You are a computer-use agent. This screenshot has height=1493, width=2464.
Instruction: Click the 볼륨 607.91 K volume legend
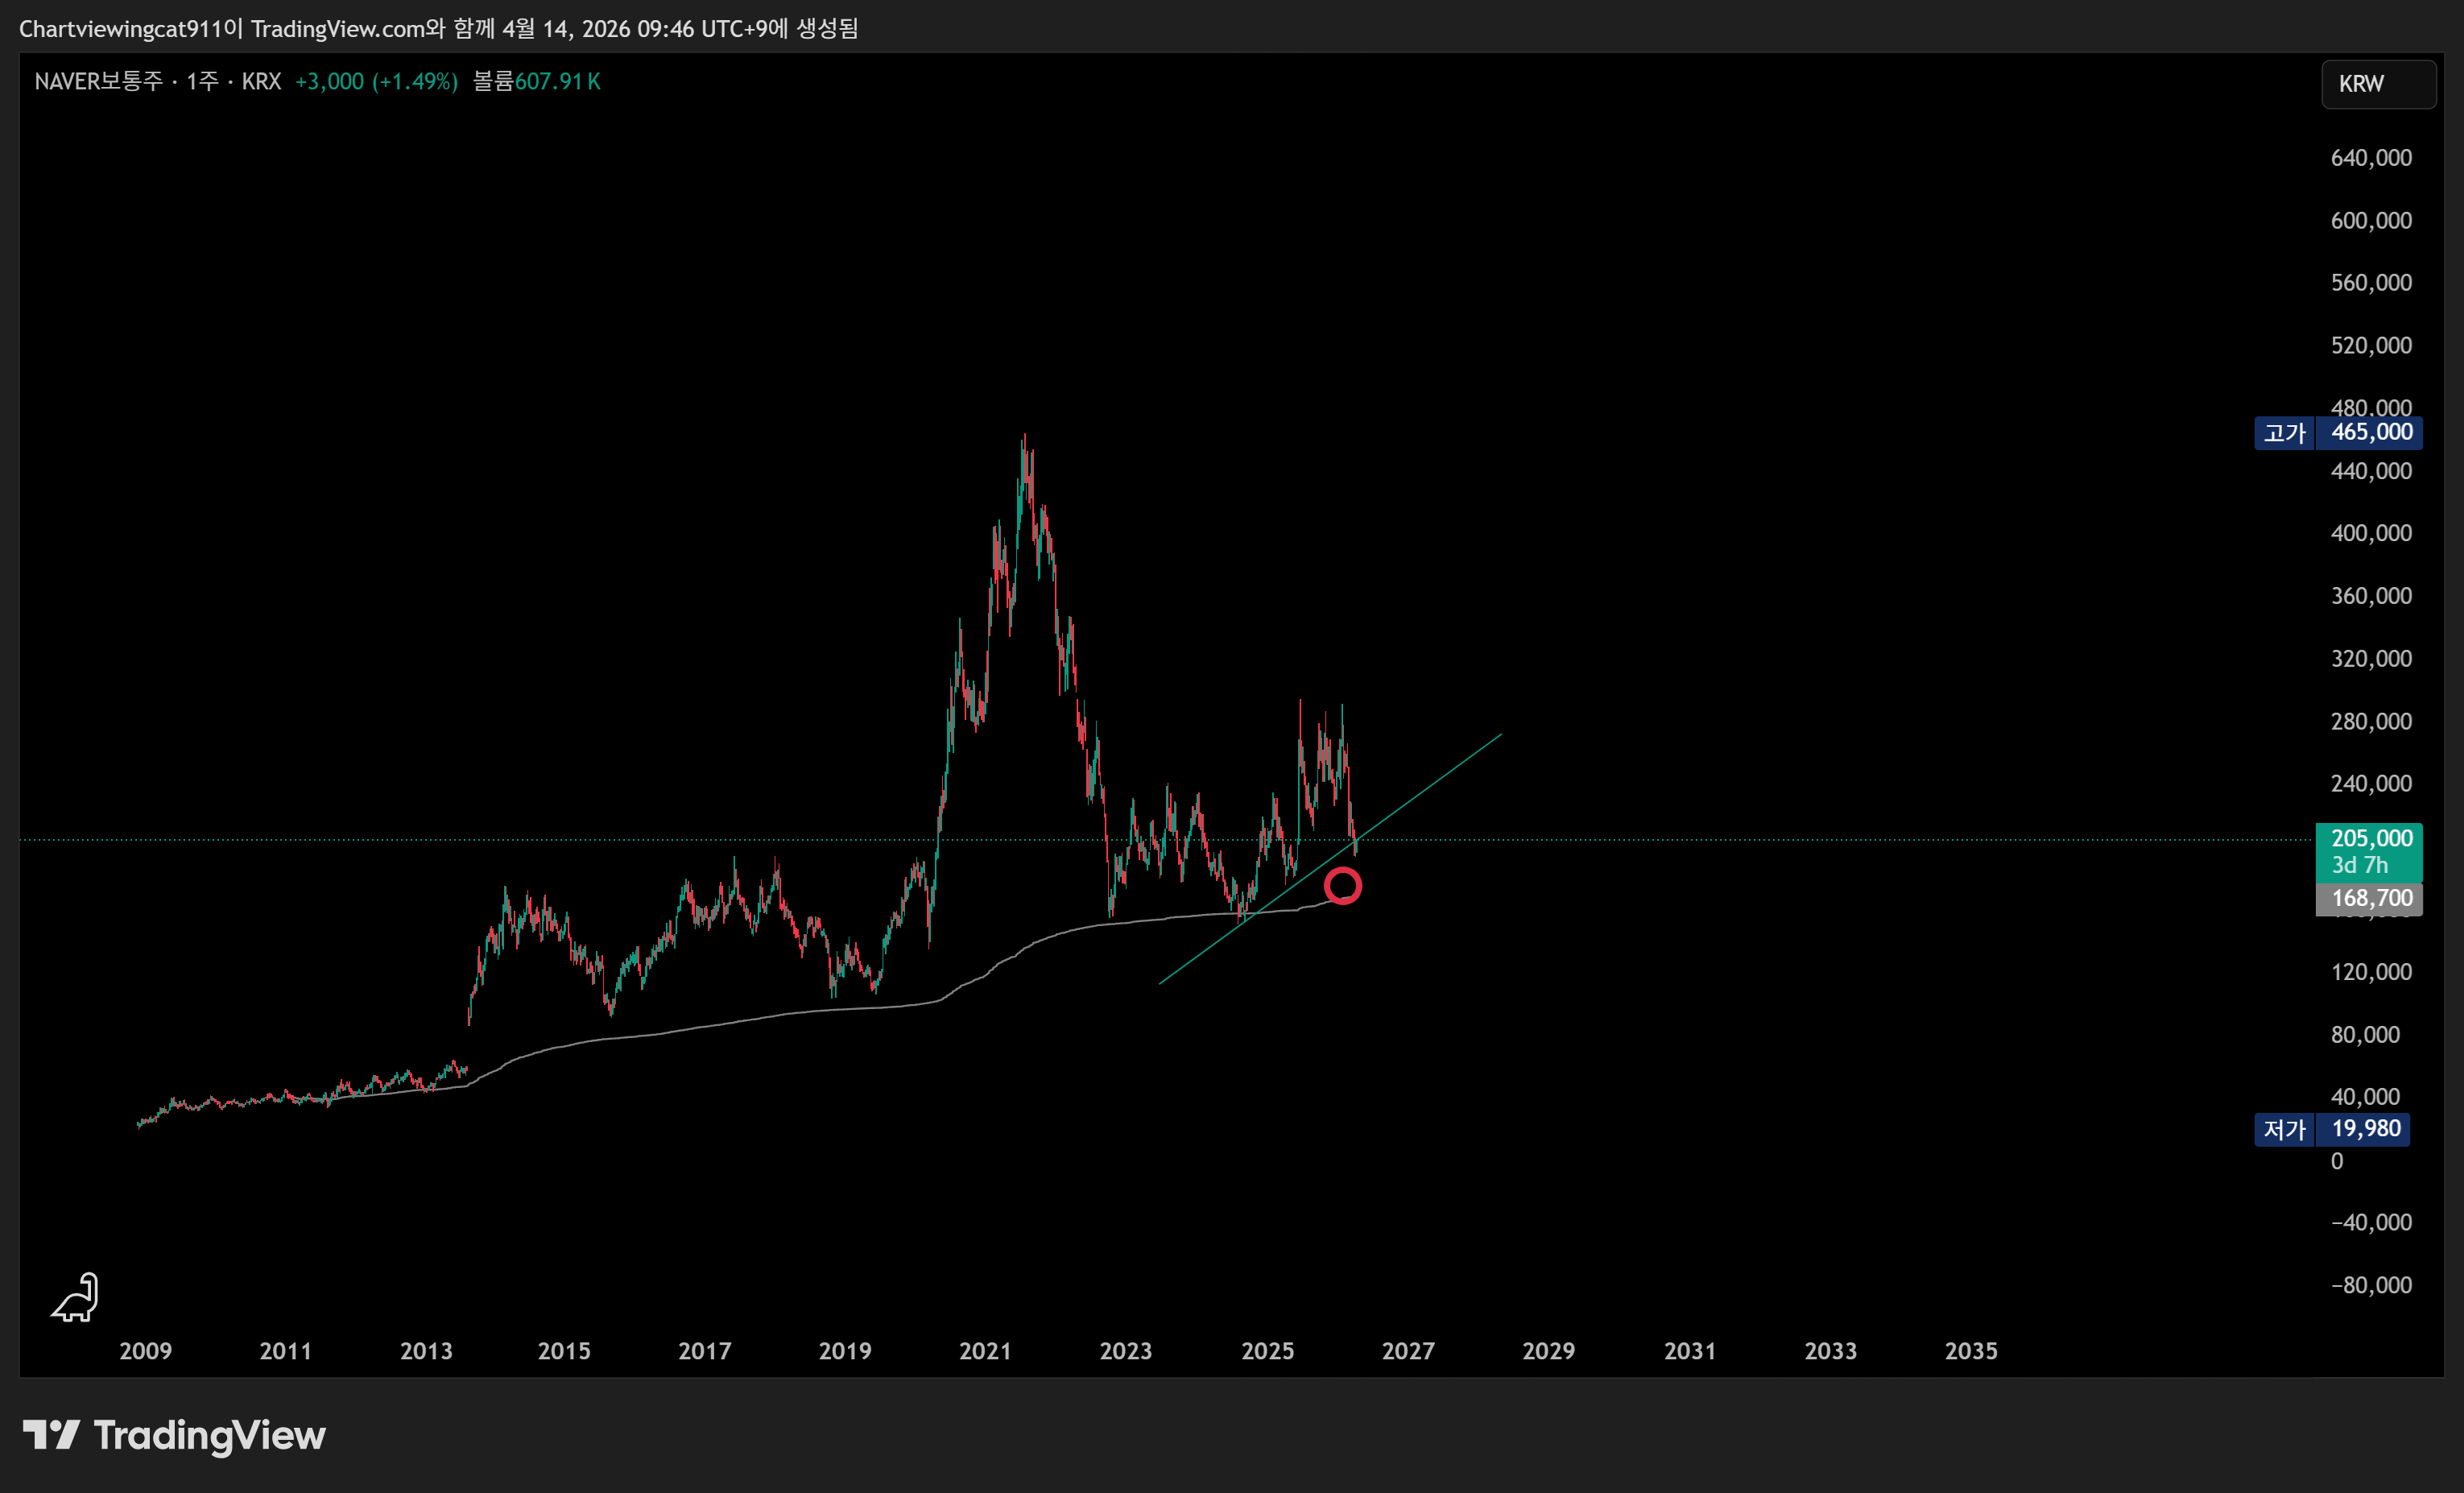pos(536,82)
